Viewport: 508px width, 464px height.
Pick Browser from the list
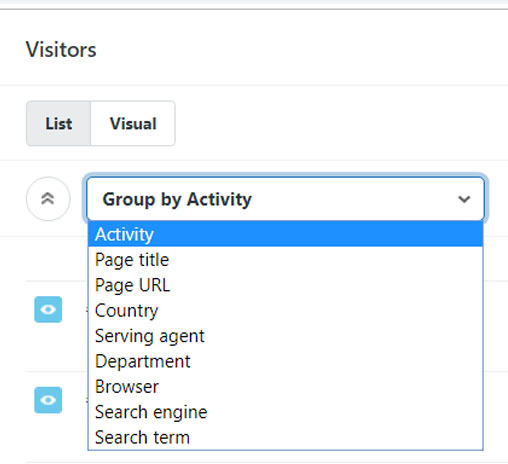285,386
